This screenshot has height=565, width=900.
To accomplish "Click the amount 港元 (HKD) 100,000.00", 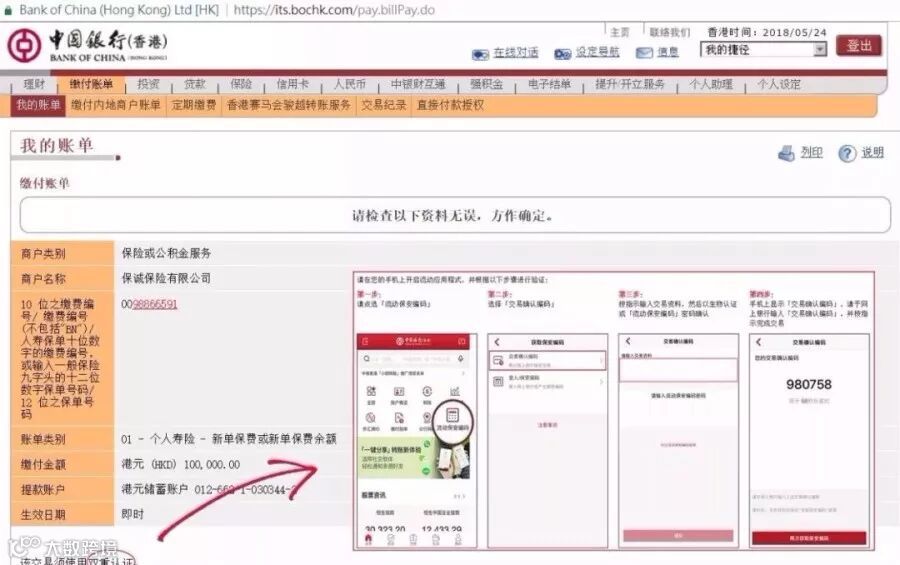I will coord(181,464).
